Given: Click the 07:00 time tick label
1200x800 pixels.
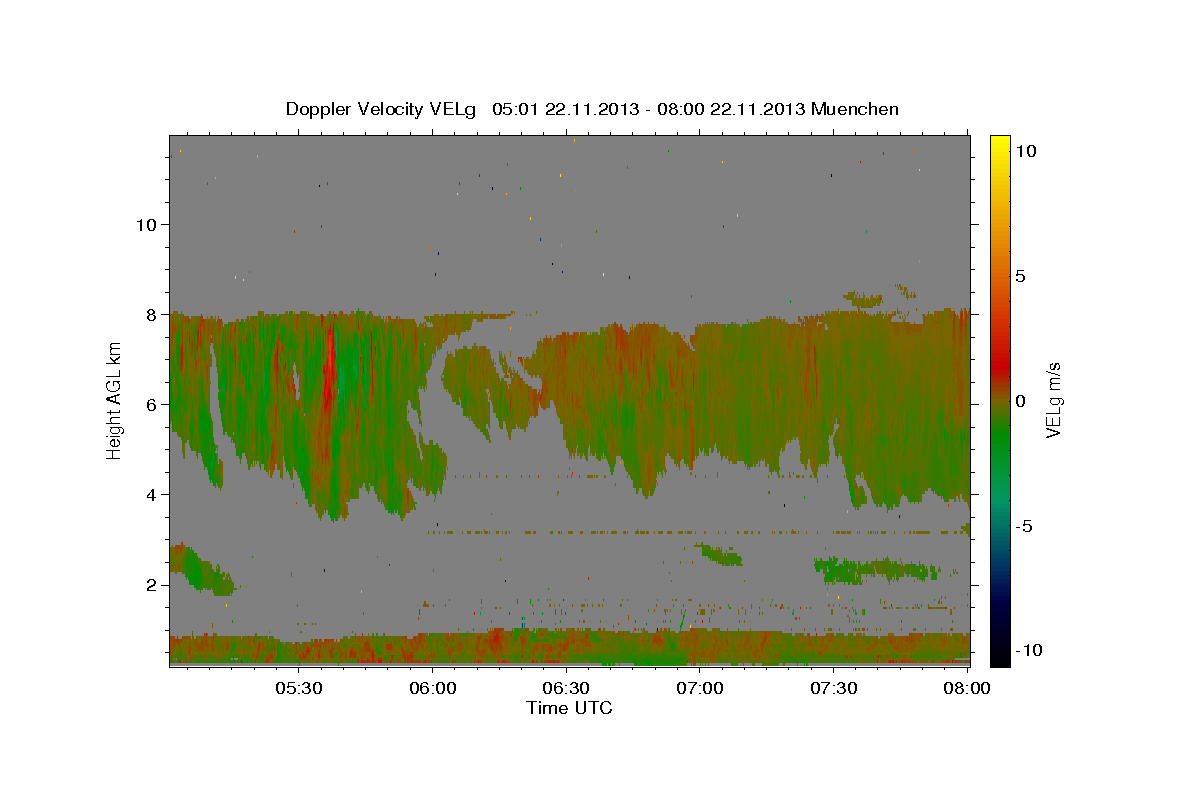Looking at the screenshot, I should (700, 688).
